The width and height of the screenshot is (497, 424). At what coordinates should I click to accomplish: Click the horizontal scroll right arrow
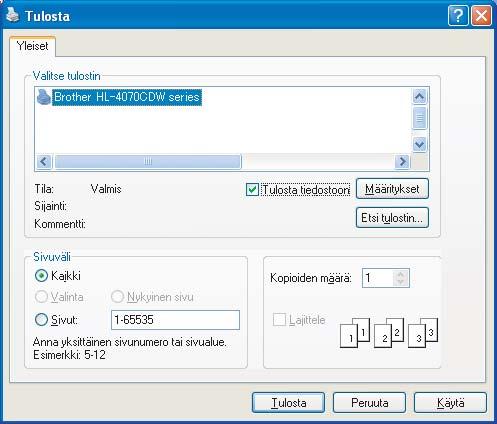(402, 162)
